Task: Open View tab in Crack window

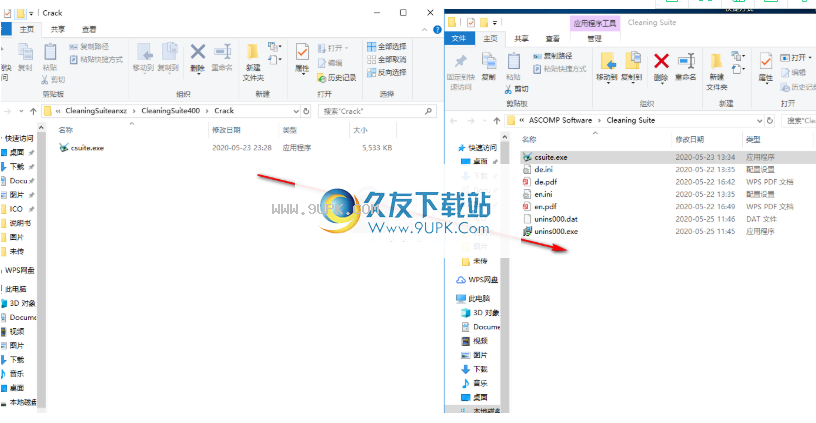Action: (89, 30)
